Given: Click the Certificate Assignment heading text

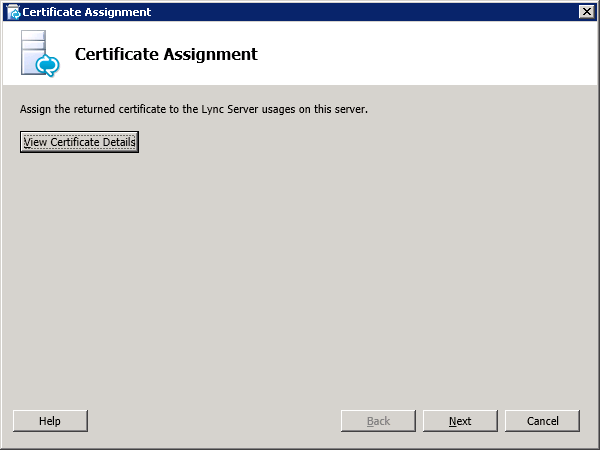Looking at the screenshot, I should pyautogui.click(x=166, y=54).
